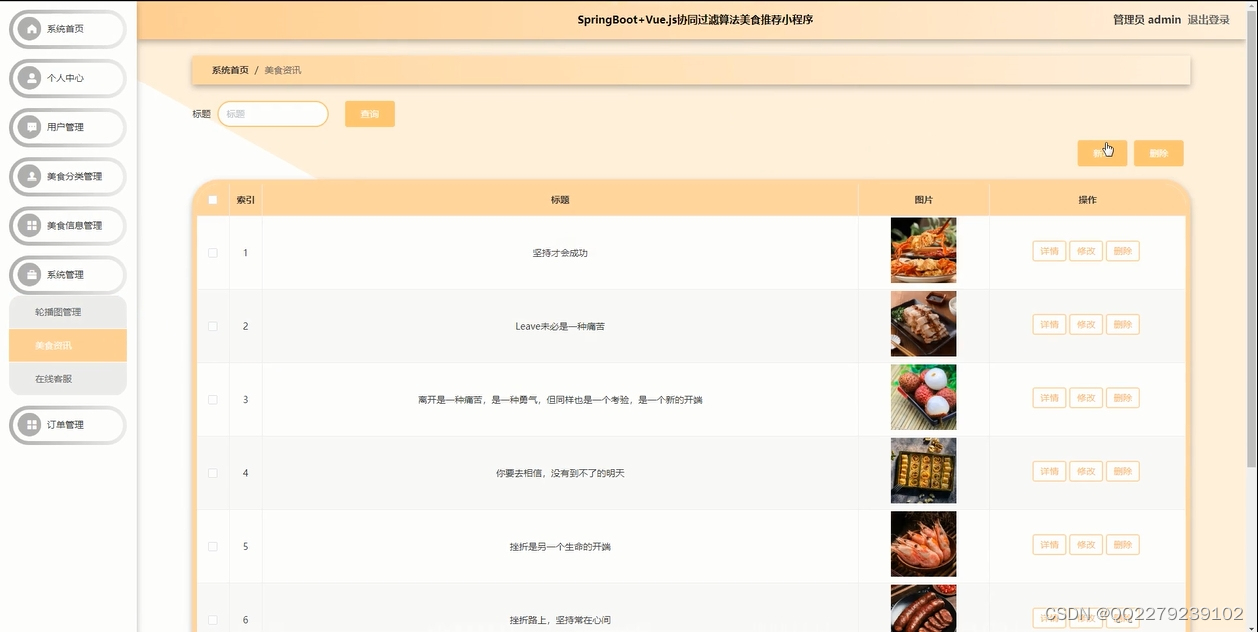Switch to 美食资讯 in the sidebar
Viewport: 1258px width, 632px height.
tap(67, 344)
